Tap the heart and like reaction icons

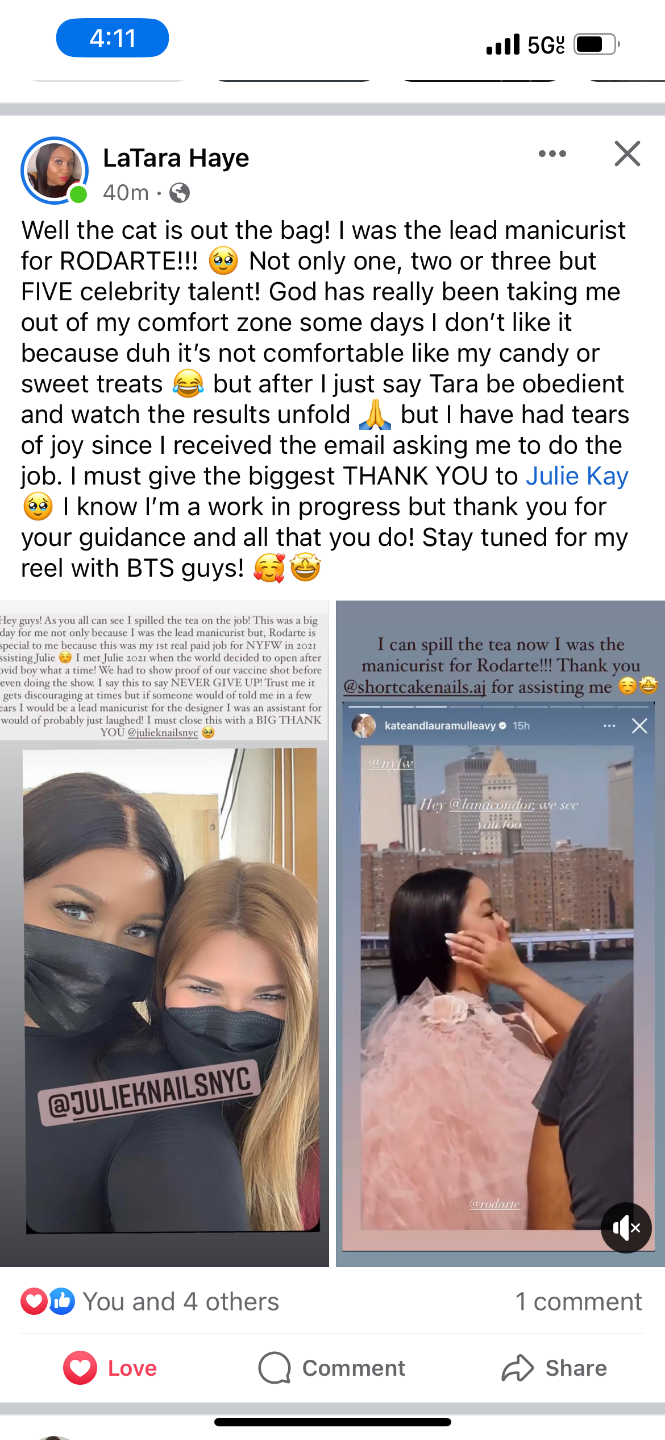[x=48, y=1301]
